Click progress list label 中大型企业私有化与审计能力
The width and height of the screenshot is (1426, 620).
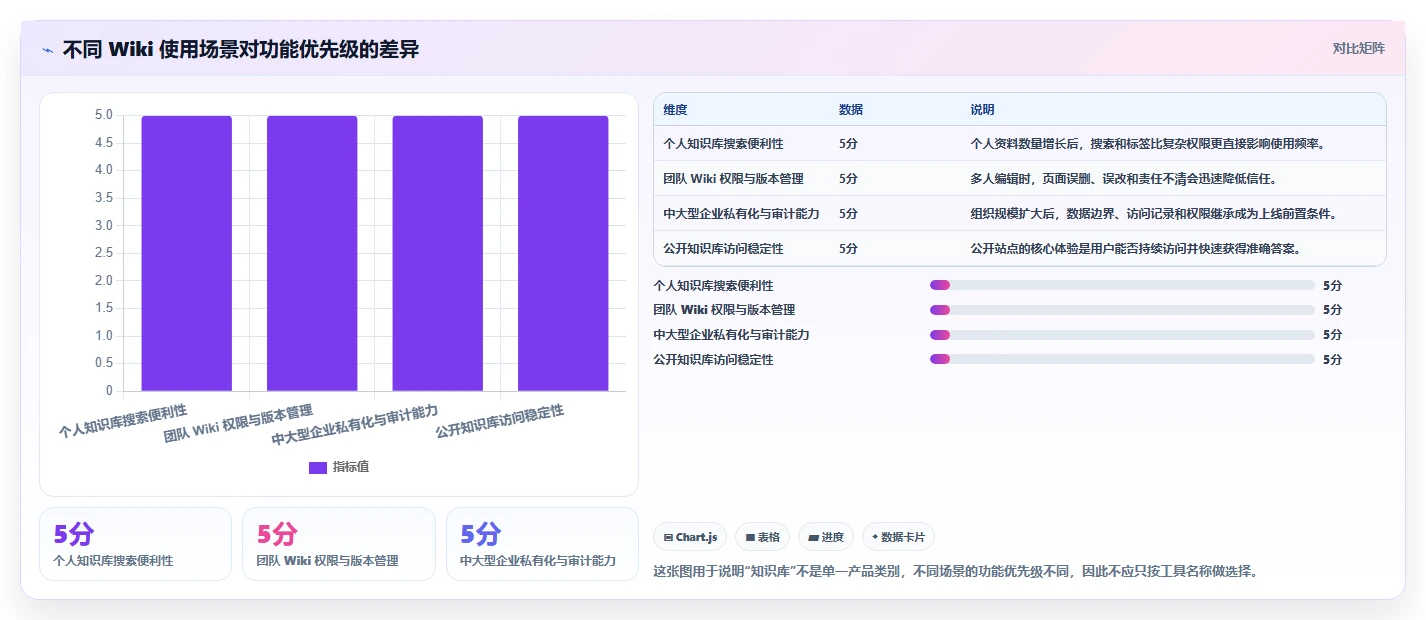click(731, 335)
